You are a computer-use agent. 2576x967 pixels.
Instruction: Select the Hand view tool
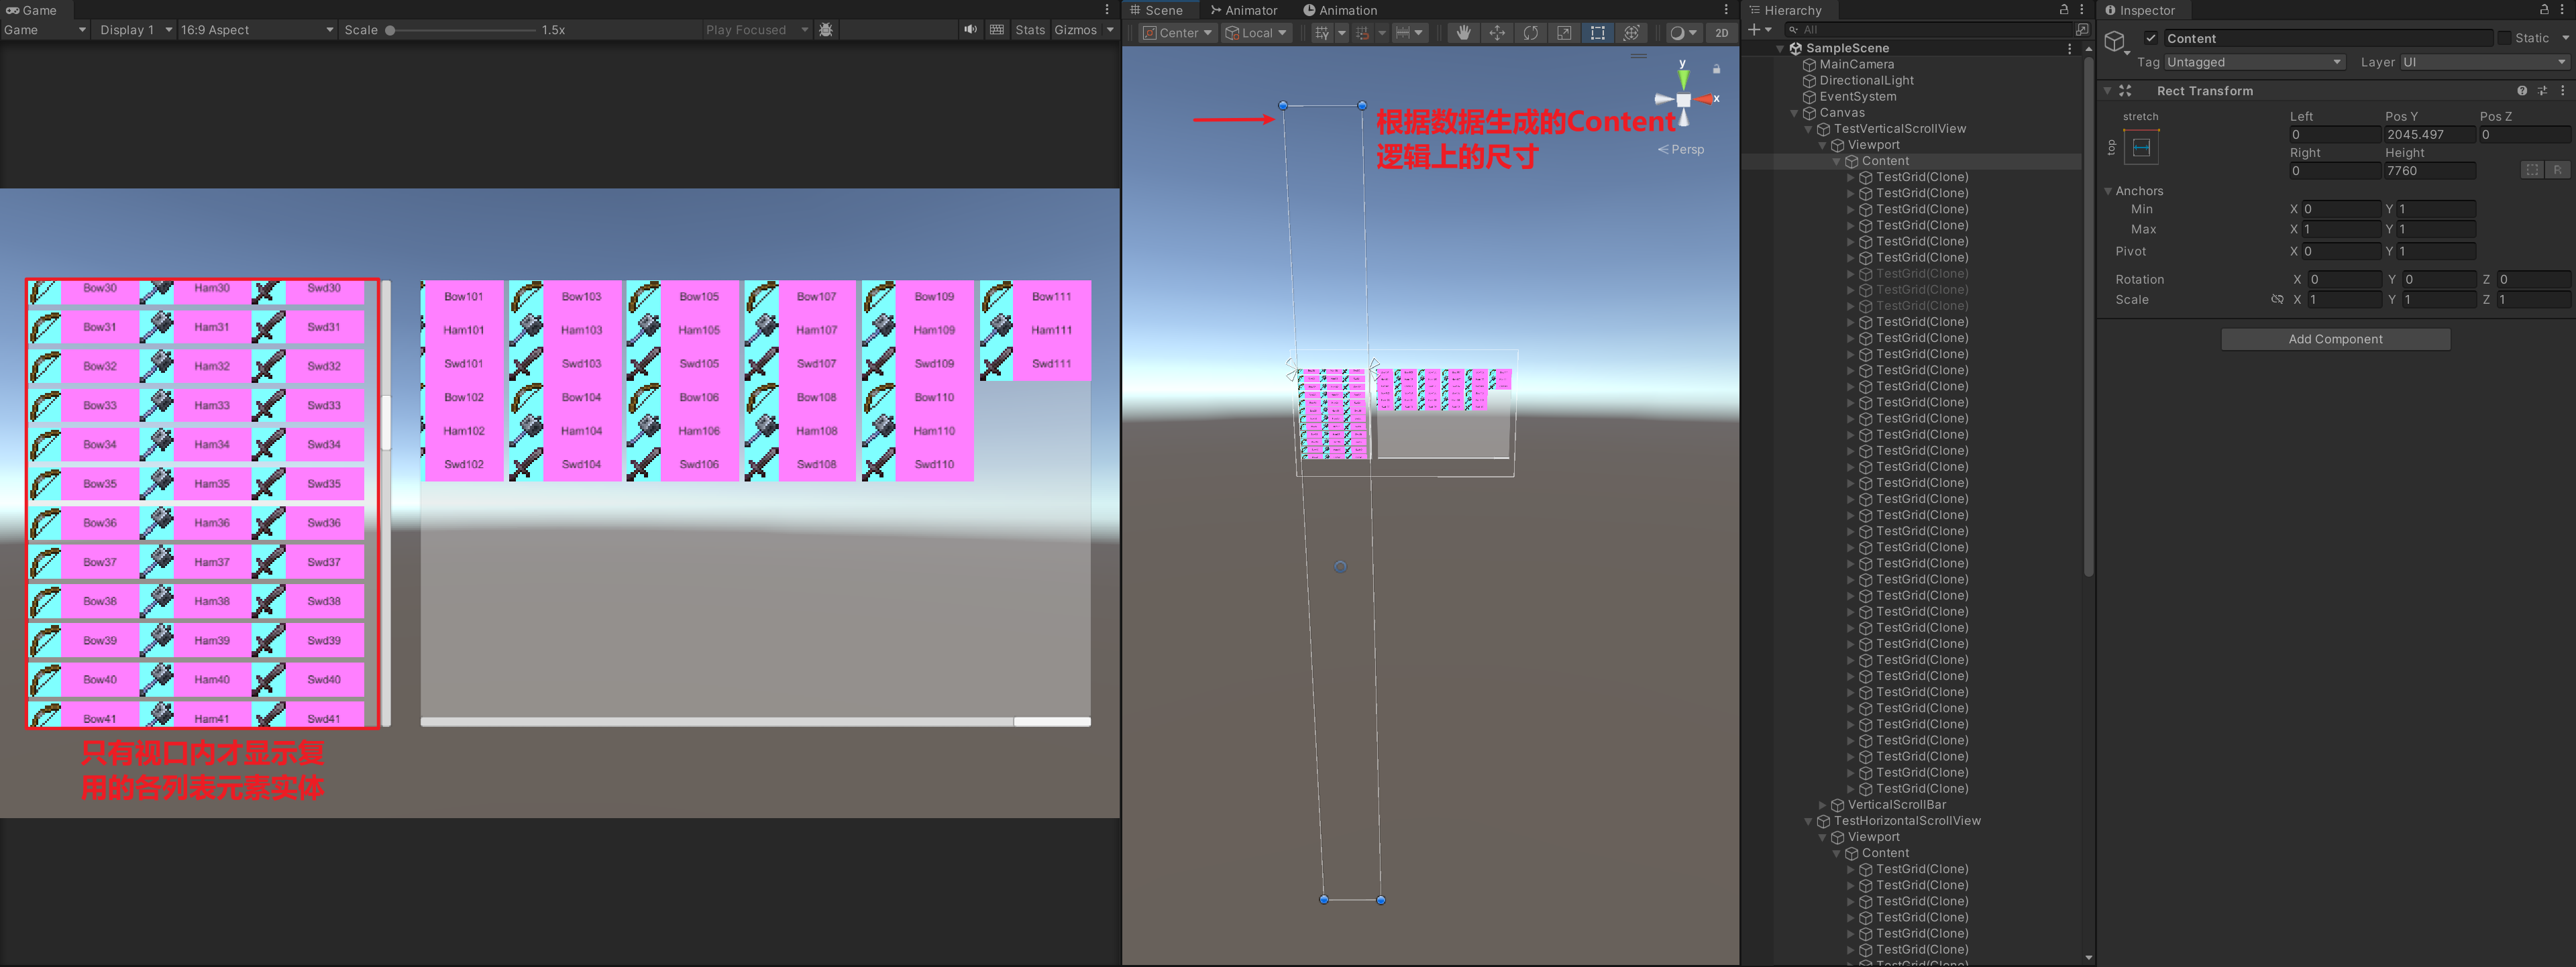1463,33
